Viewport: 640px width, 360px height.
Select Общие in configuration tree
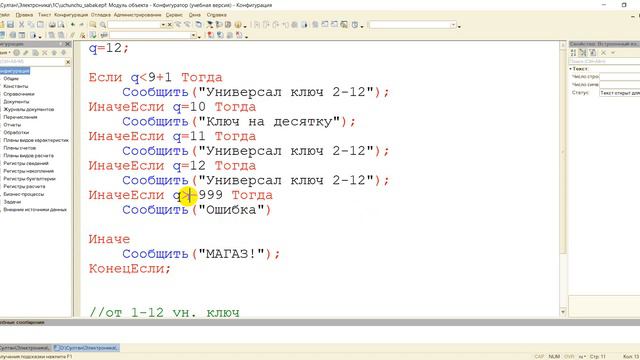[x=11, y=78]
